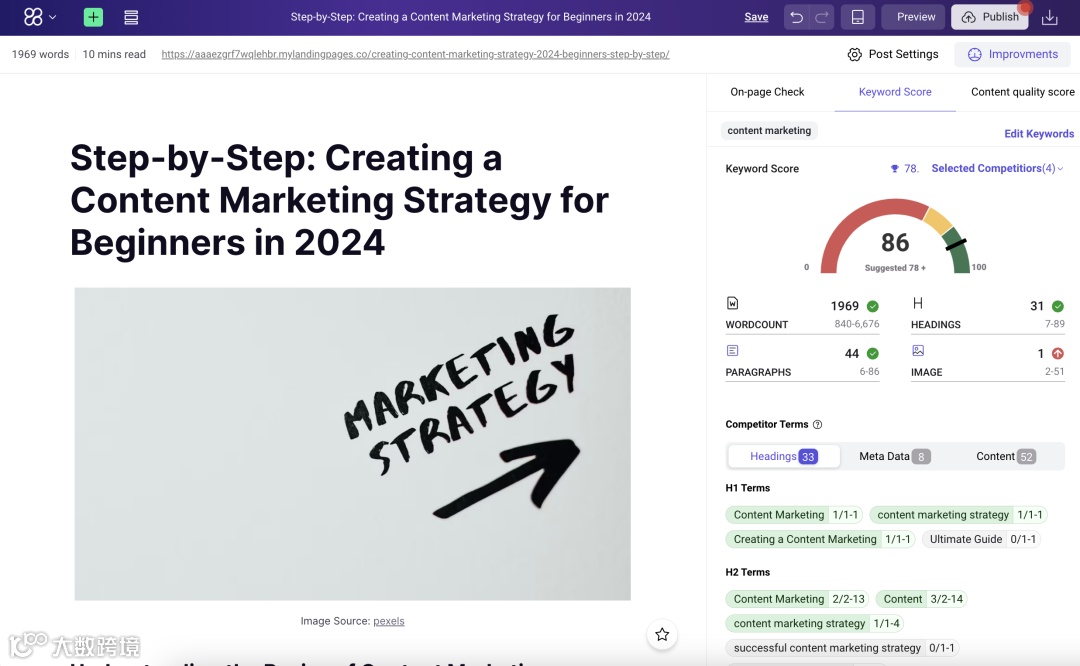Click the PARAGRAPHS range 6-86
This screenshot has height=666, width=1080.
869,371
